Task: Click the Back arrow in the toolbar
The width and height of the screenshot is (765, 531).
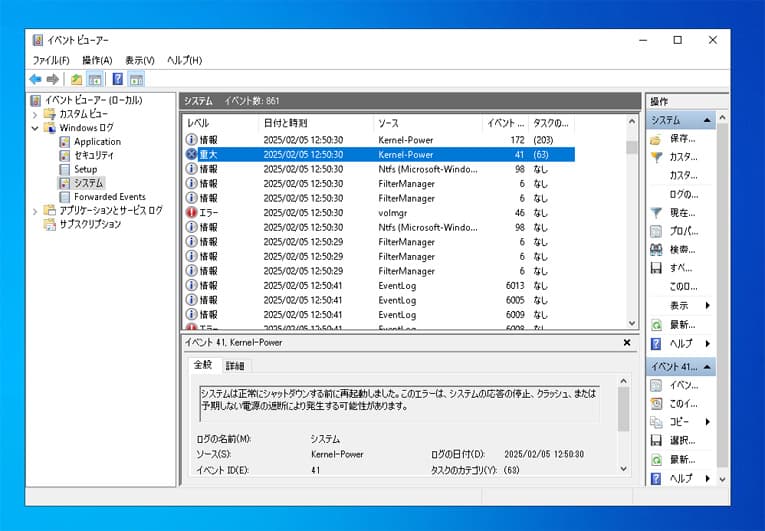Action: pyautogui.click(x=35, y=79)
